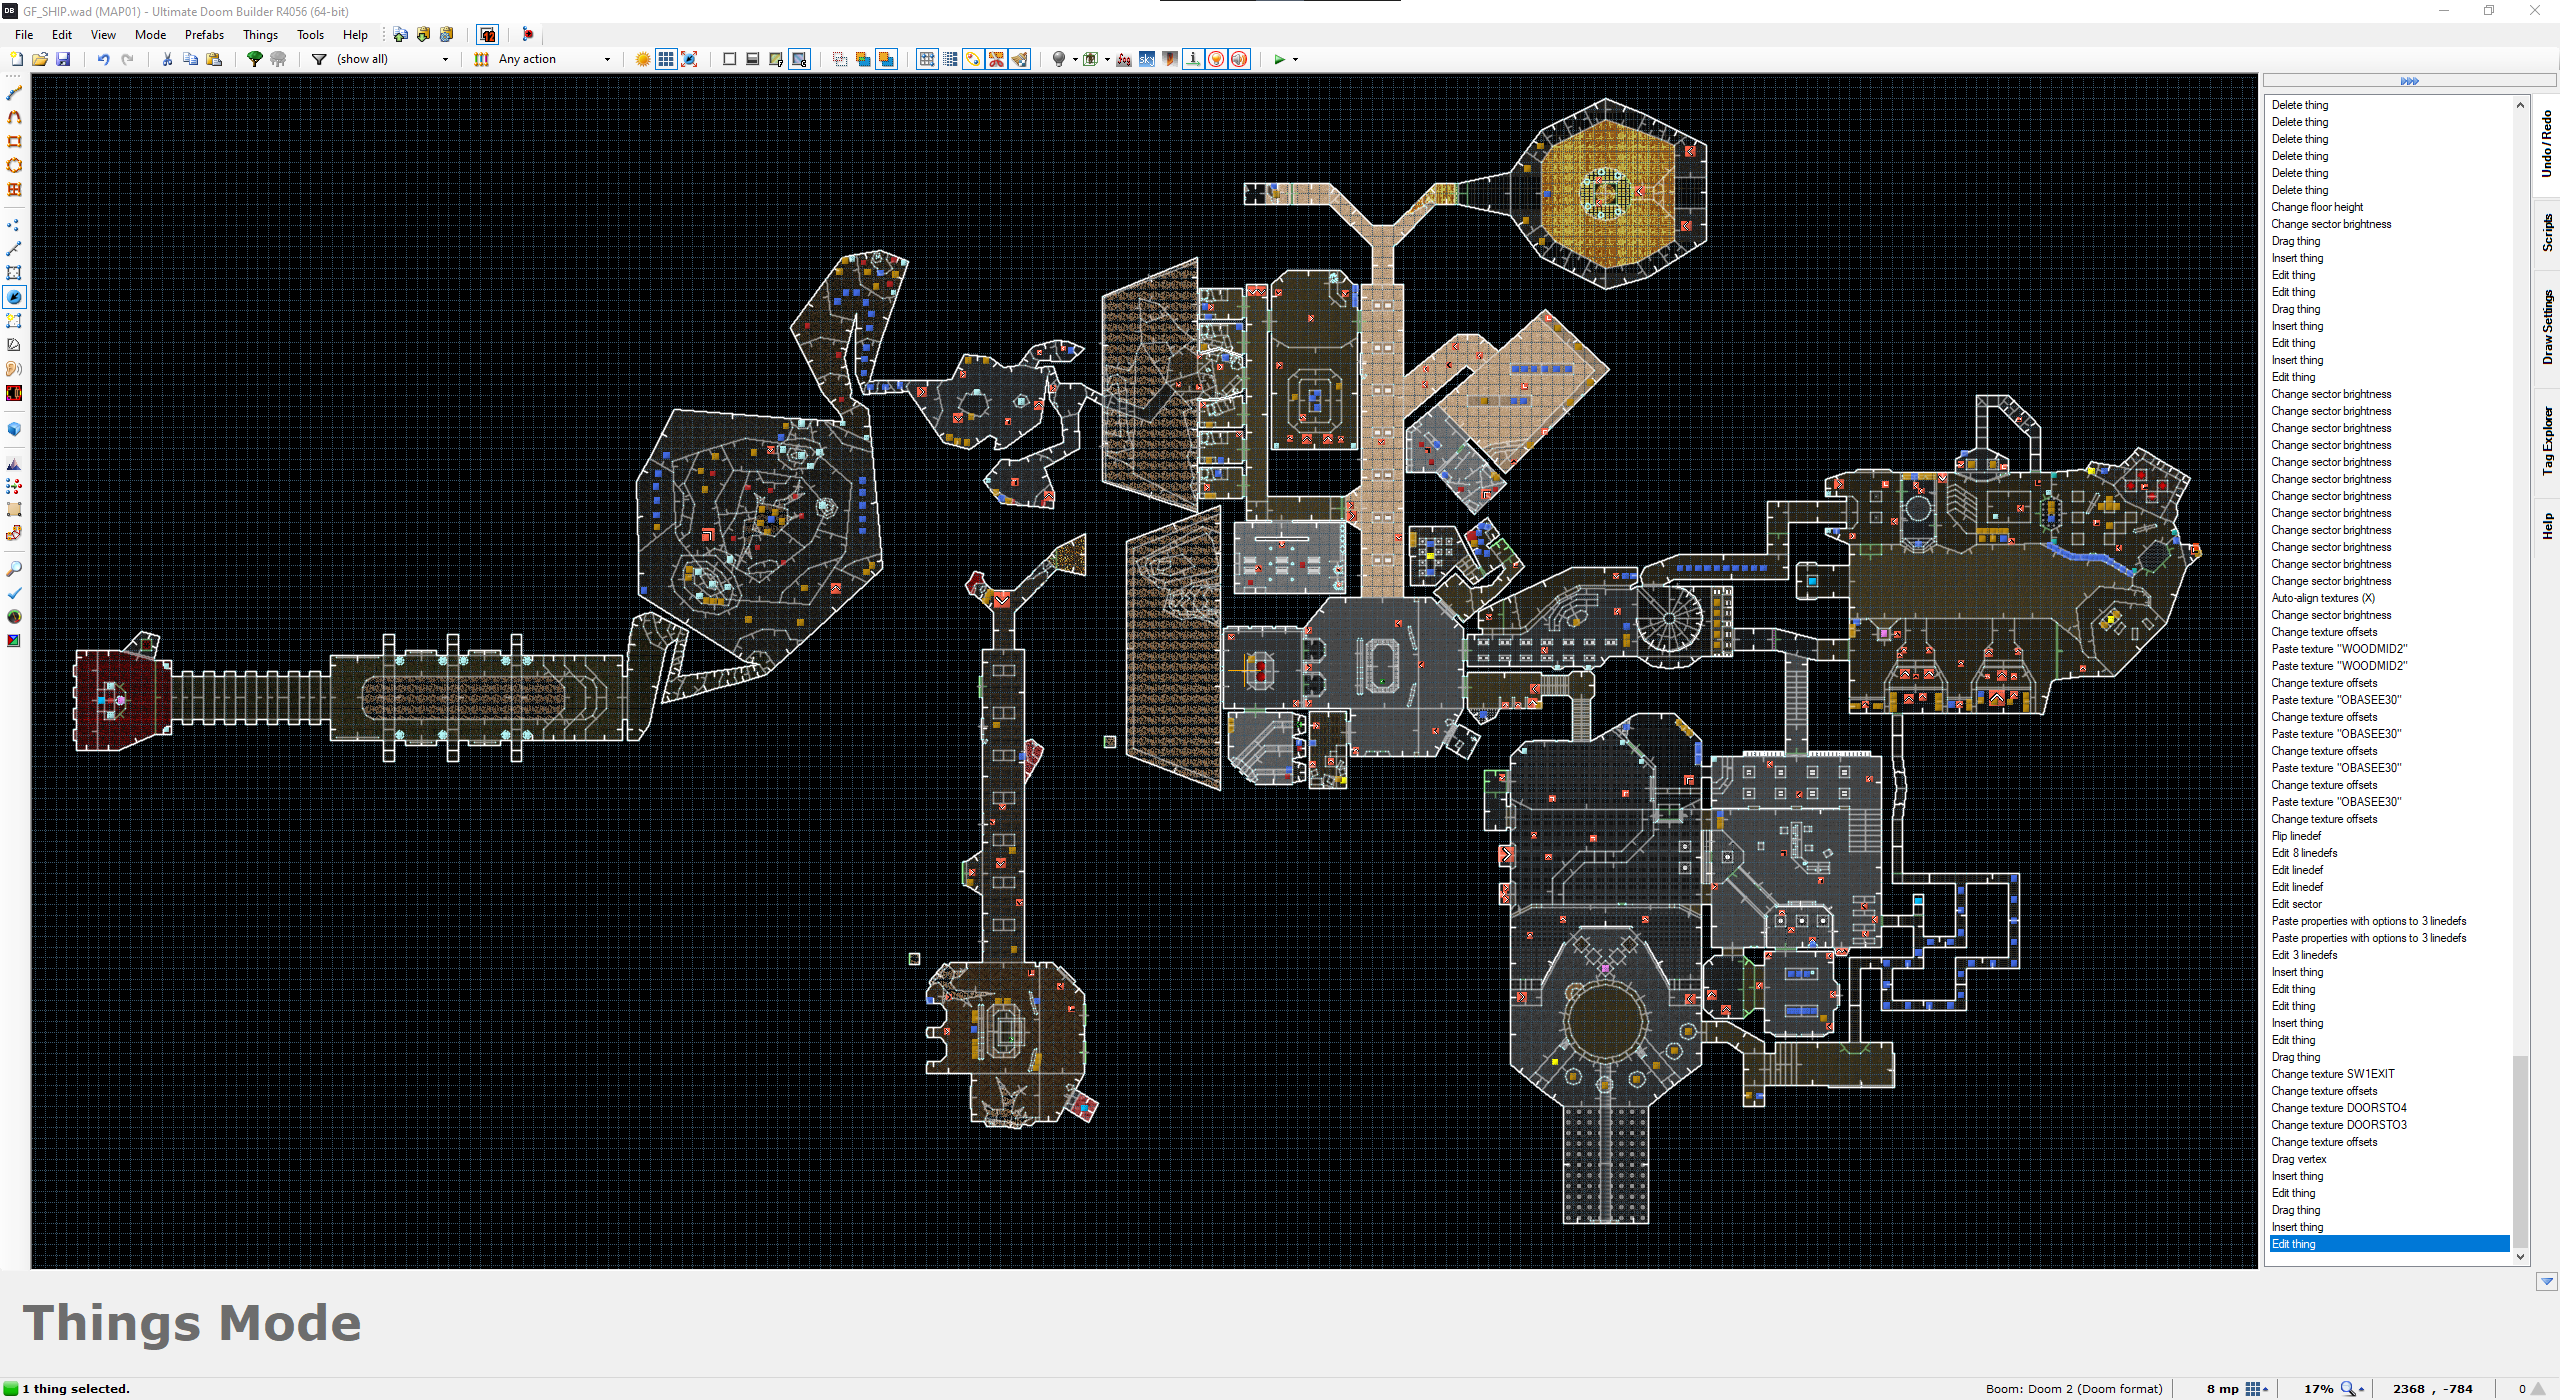Select 'Auto-align textures (X)' undo history entry
Image resolution: width=2560 pixels, height=1400 pixels.
pyautogui.click(x=2322, y=598)
